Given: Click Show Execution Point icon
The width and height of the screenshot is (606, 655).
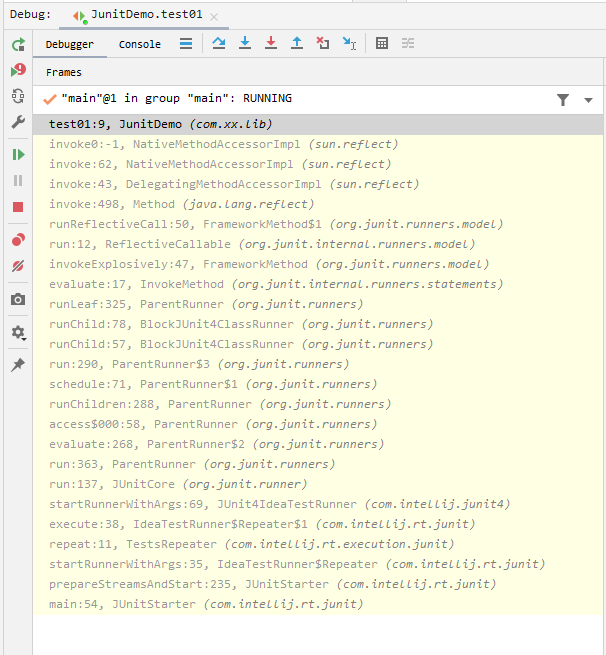Looking at the screenshot, I should click(186, 43).
